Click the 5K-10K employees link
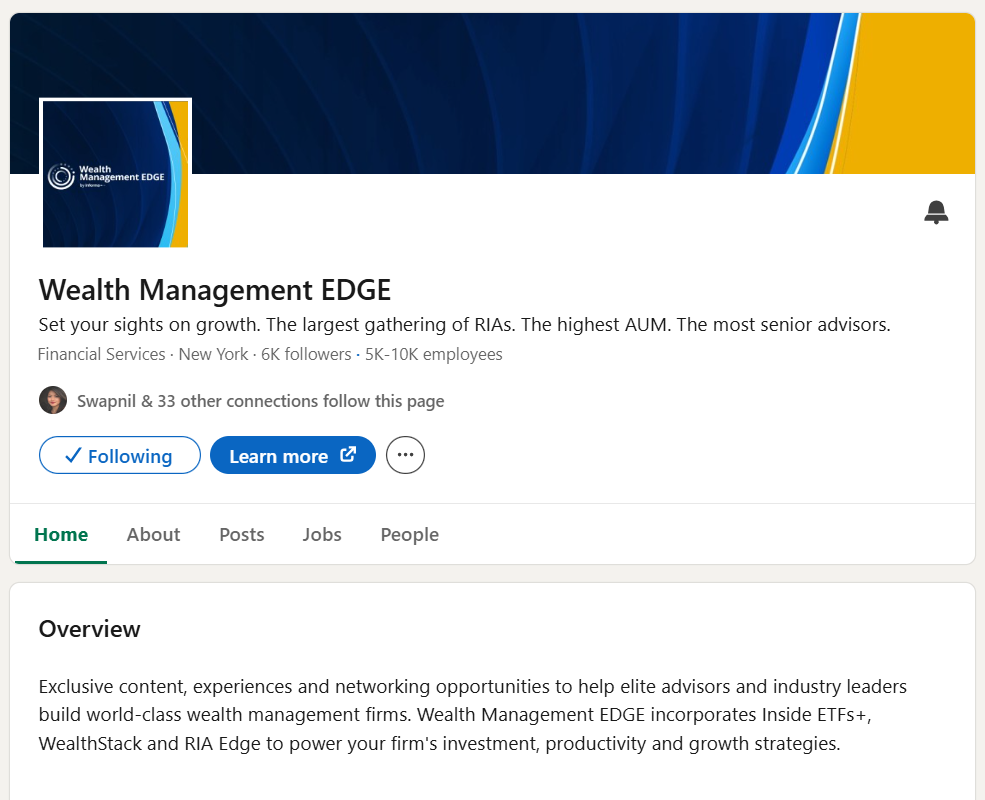985x800 pixels. point(434,355)
